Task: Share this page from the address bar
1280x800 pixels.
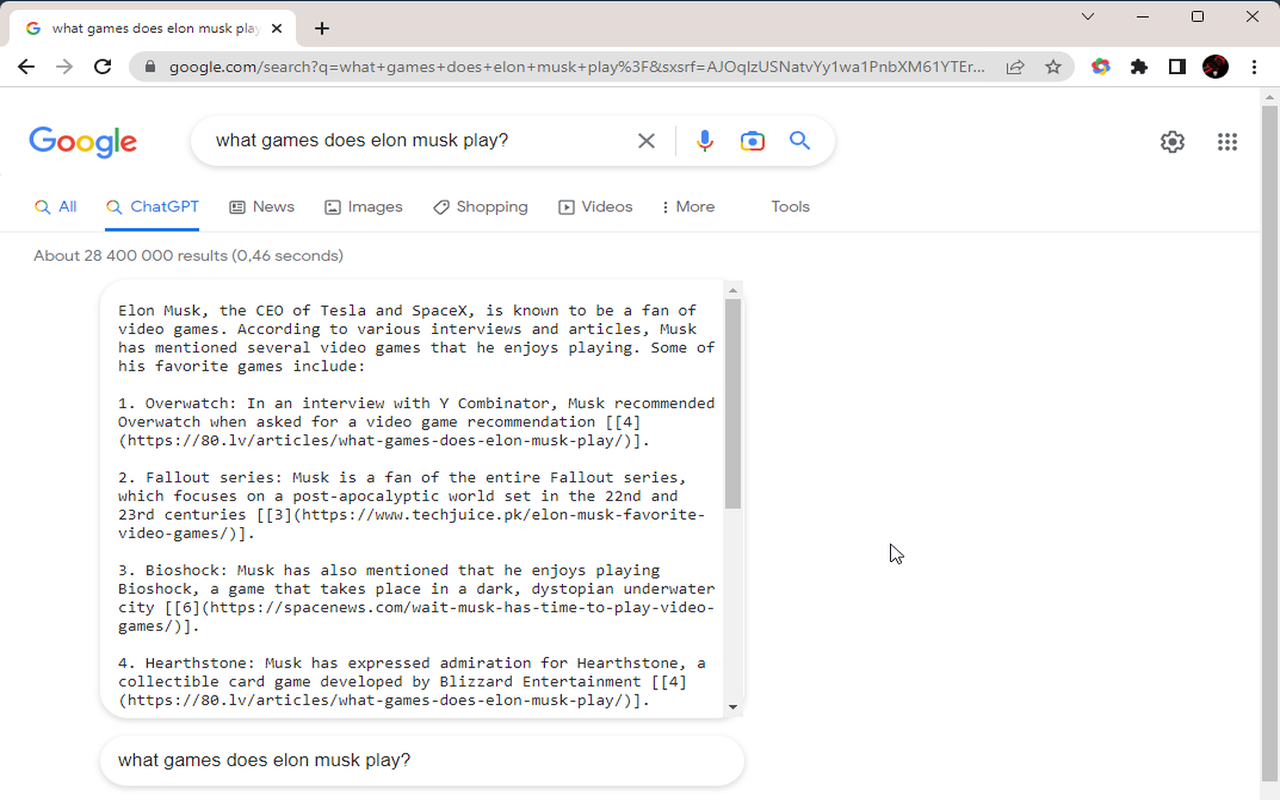Action: 1015,67
